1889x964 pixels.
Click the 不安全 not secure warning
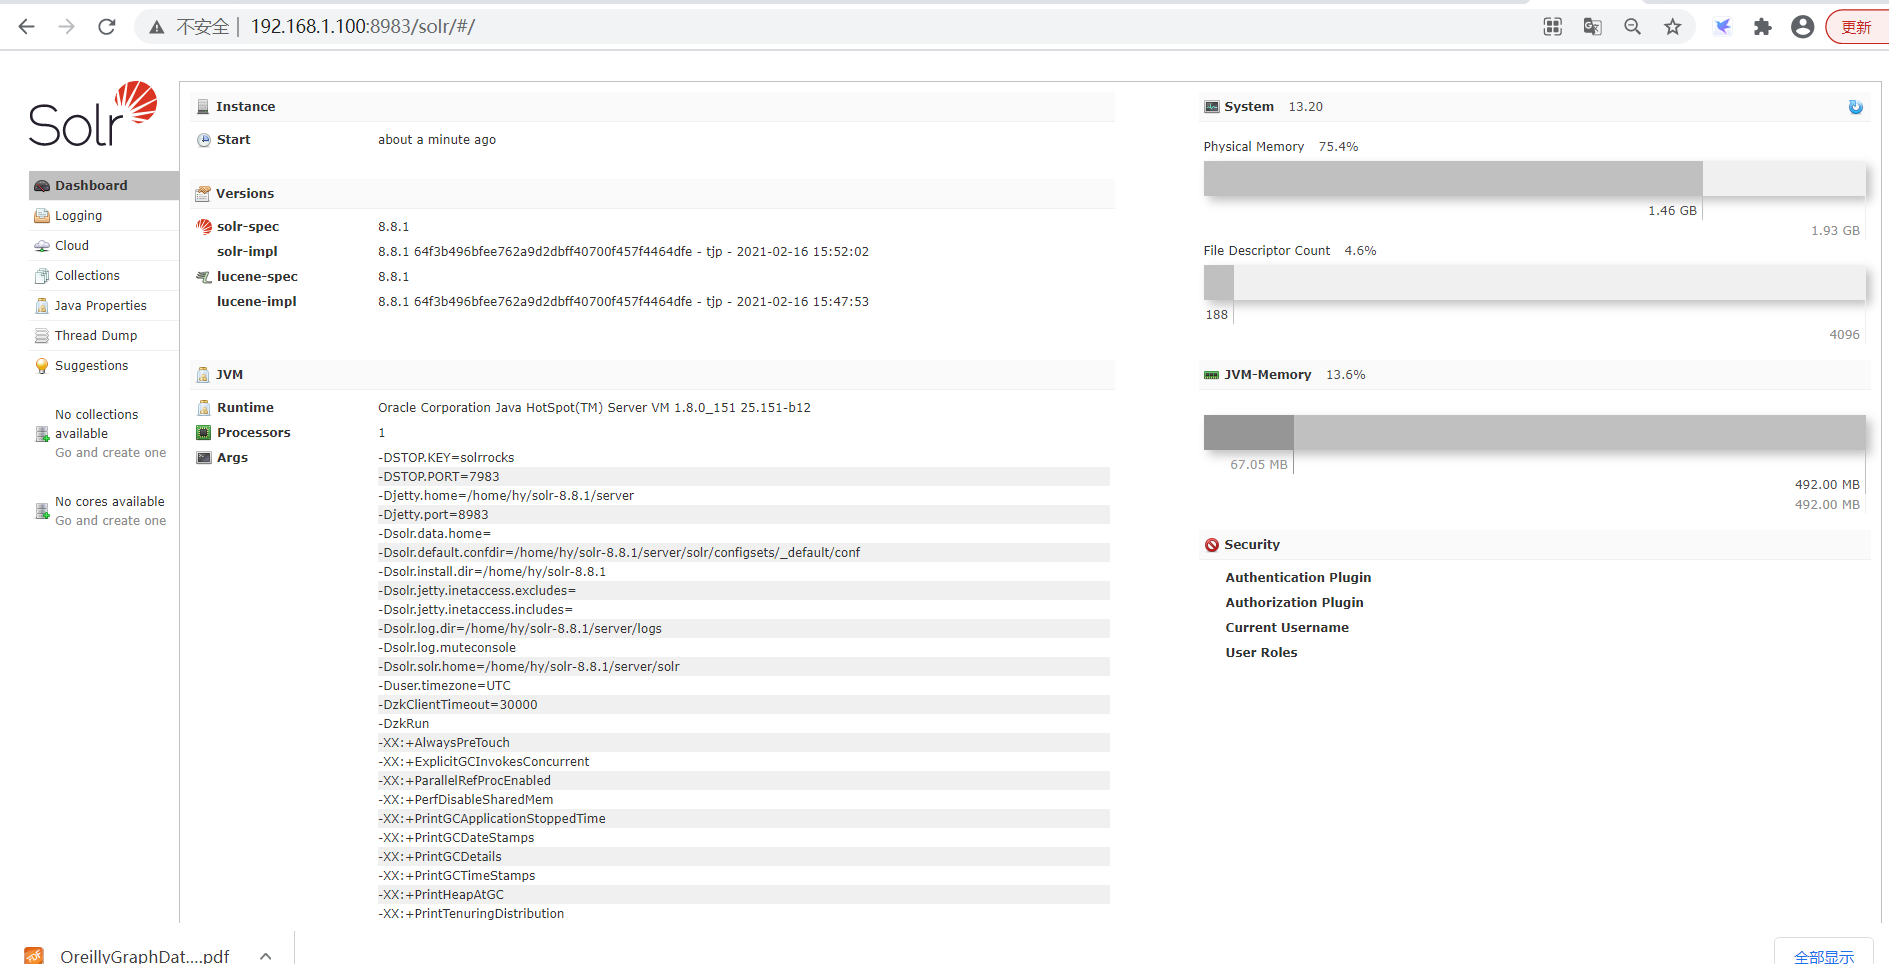pos(190,27)
